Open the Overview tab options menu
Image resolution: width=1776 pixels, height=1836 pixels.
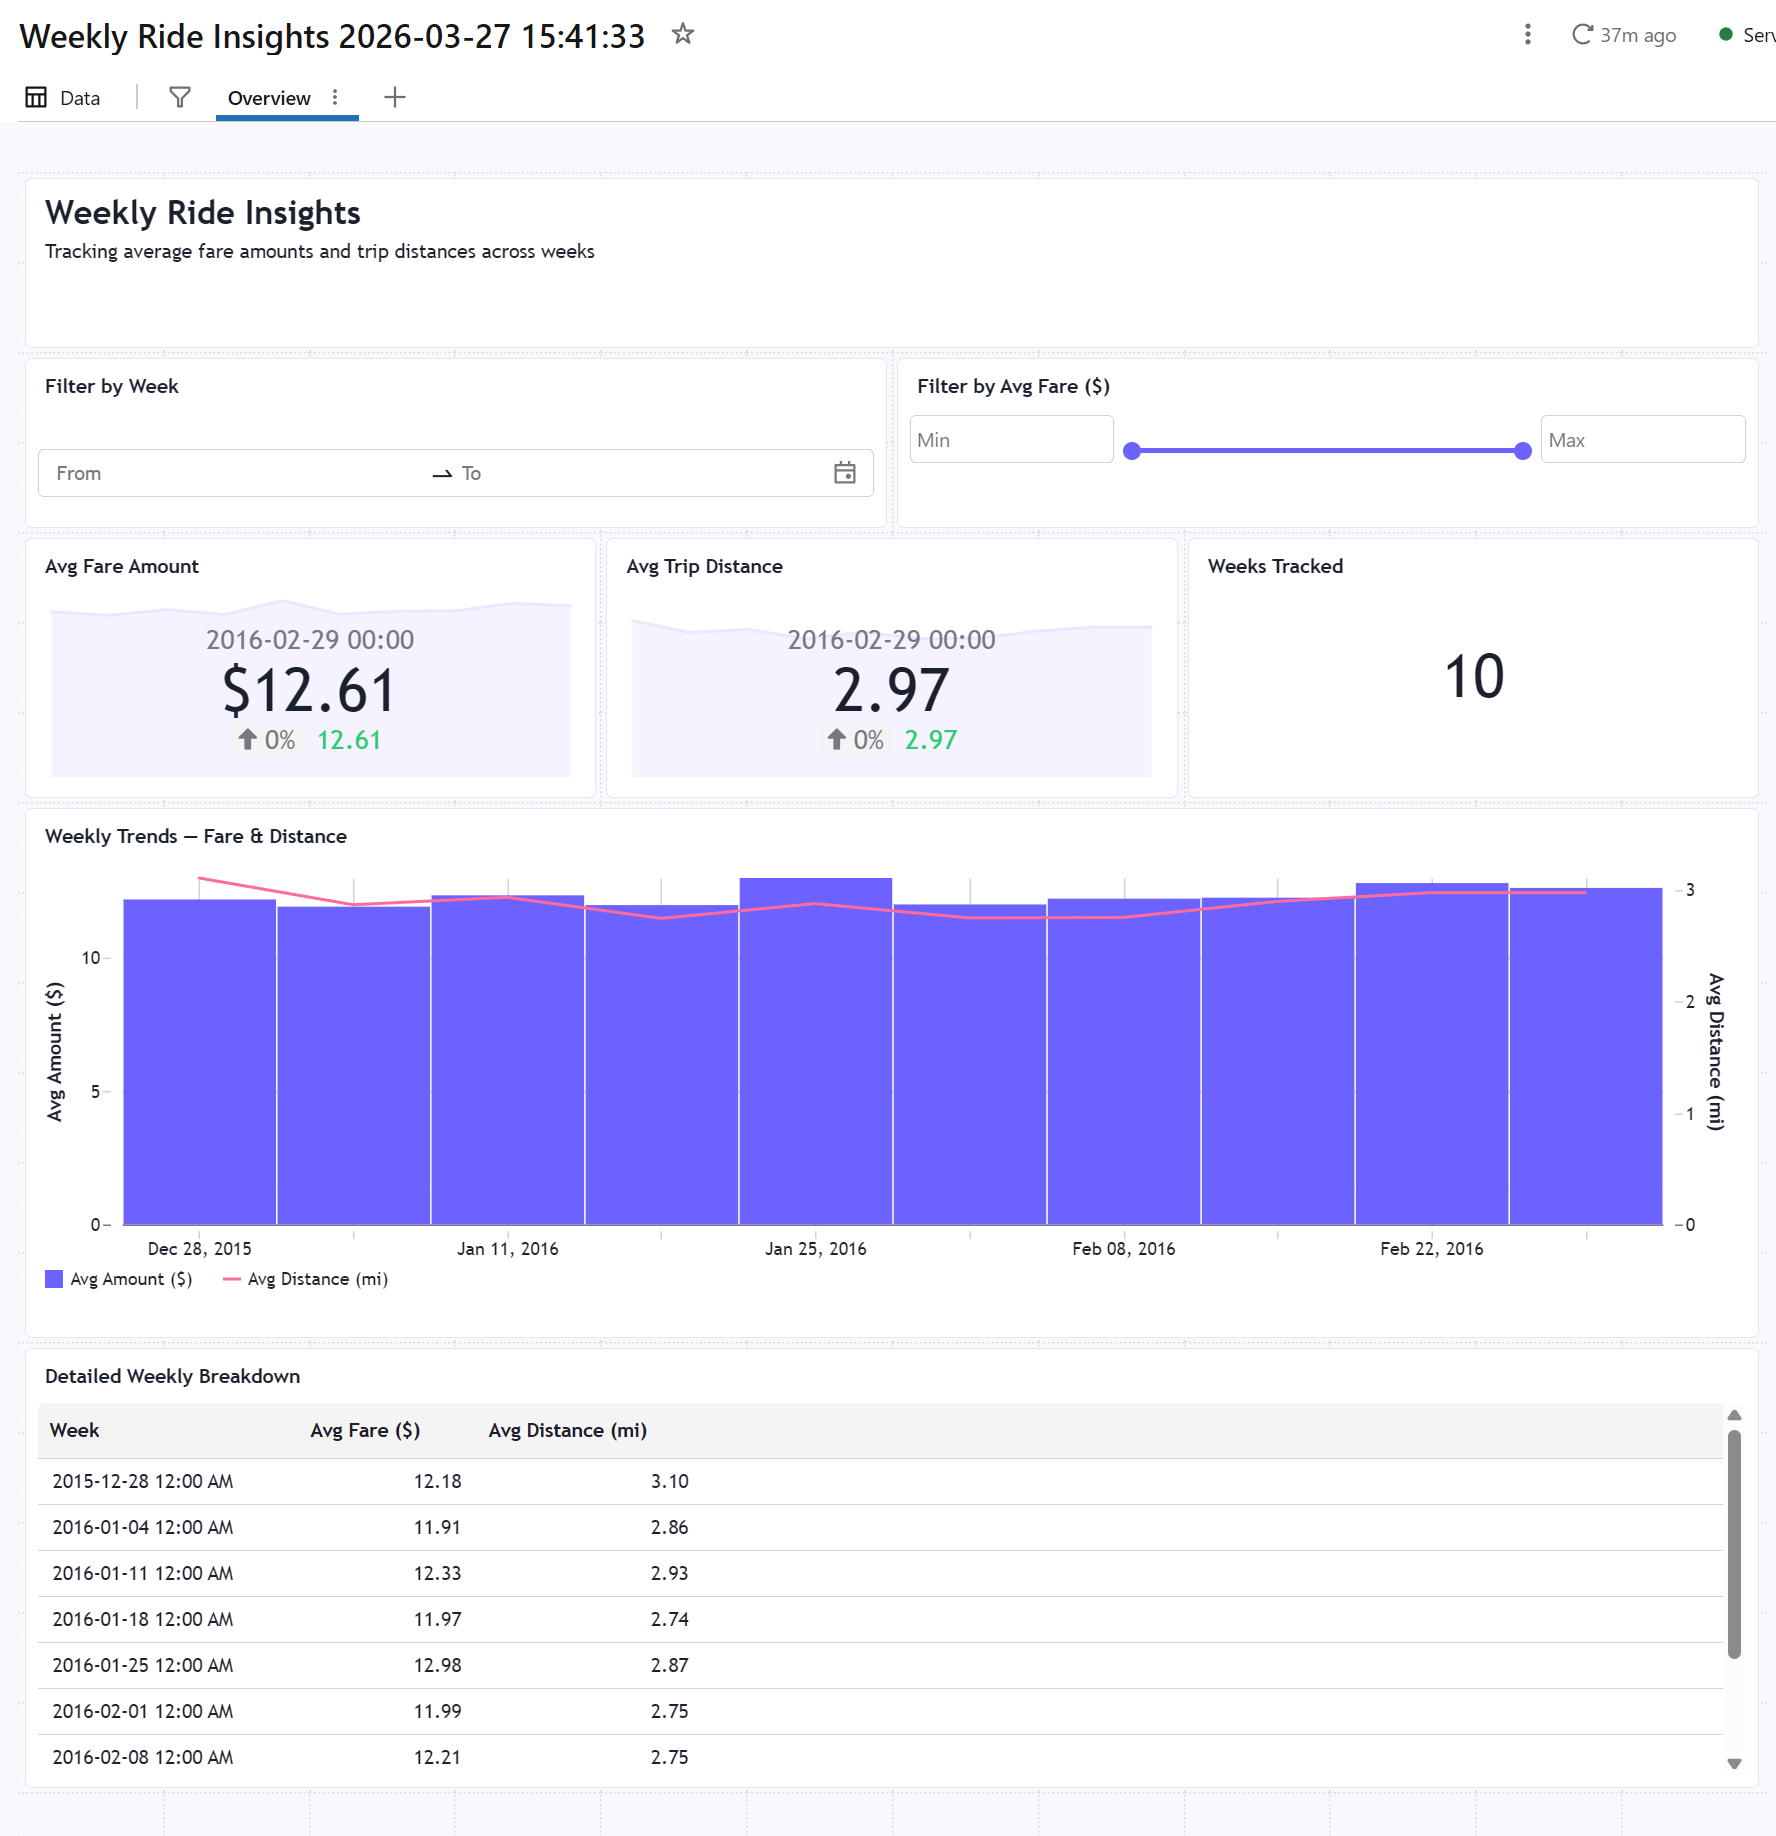click(x=335, y=97)
